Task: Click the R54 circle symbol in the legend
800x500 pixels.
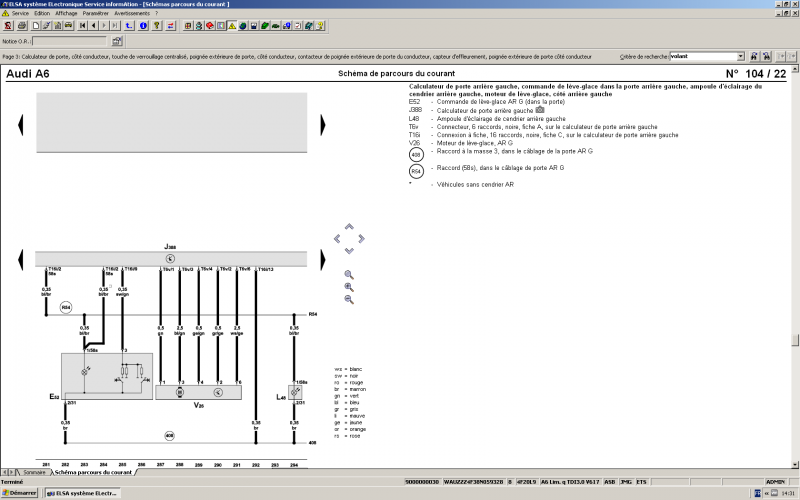Action: 416,171
